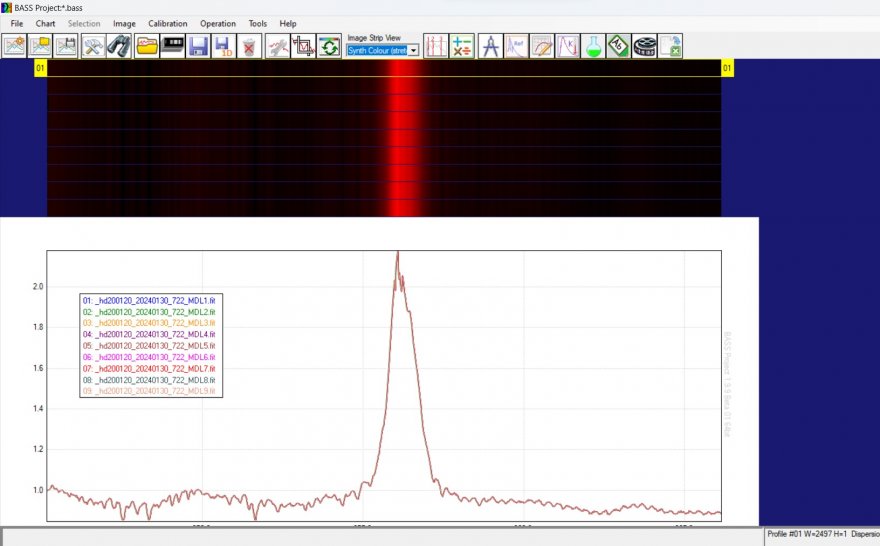Click the drawing compass measure icon
The image size is (880, 546).
click(490, 46)
